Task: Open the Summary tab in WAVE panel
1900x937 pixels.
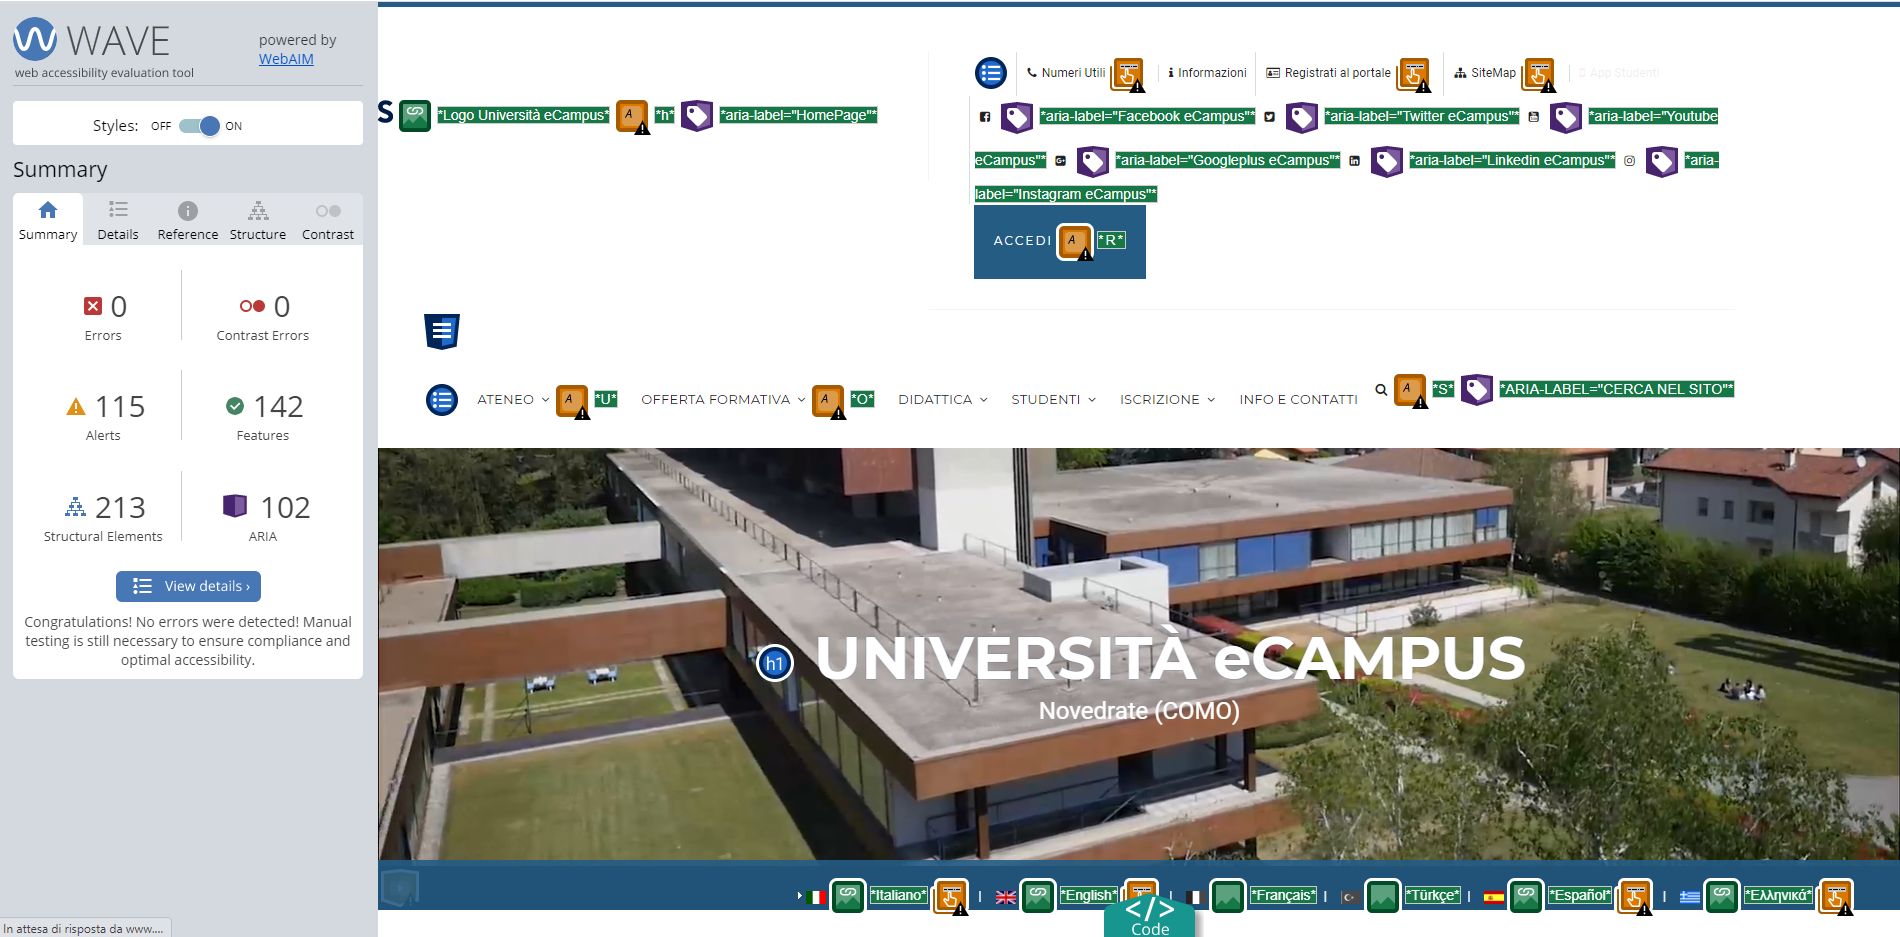Action: pos(48,220)
